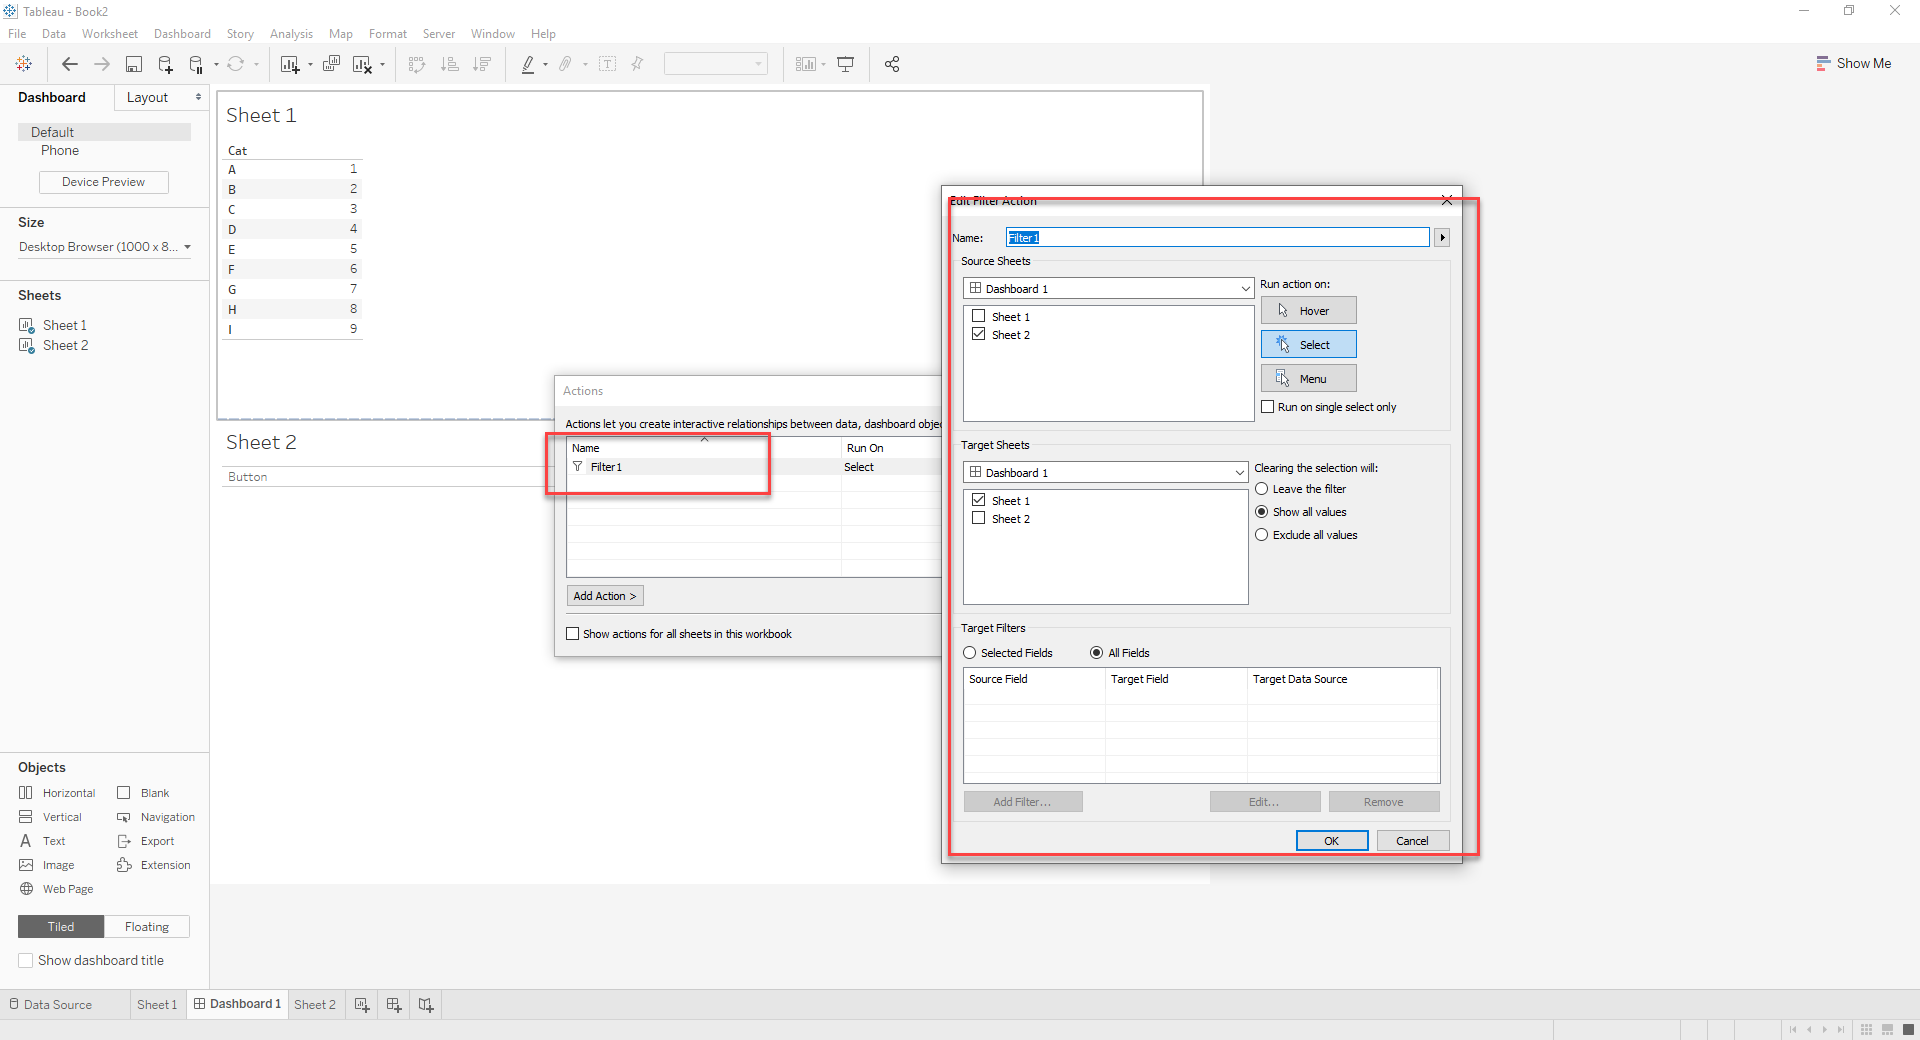Screen dimensions: 1920x1040
Task: Toggle Show dashboard title checkbox
Action: pyautogui.click(x=26, y=961)
